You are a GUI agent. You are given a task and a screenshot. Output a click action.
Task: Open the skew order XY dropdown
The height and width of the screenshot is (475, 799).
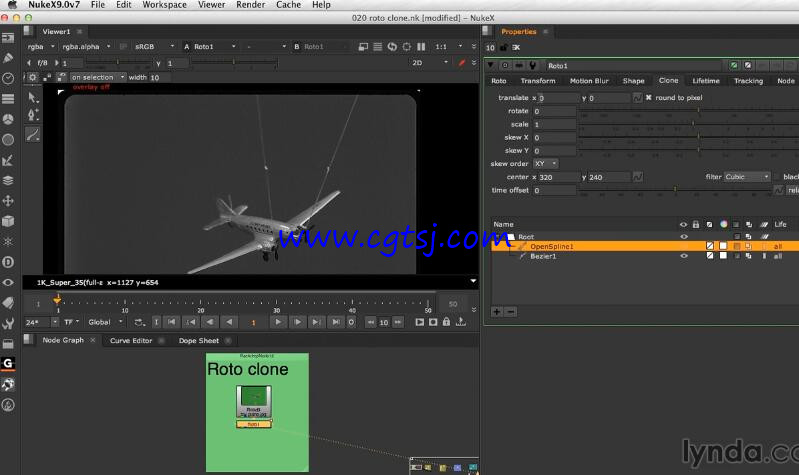pos(545,164)
